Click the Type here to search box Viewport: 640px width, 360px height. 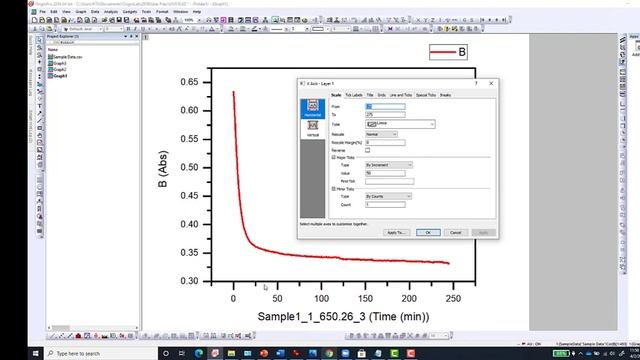point(101,353)
